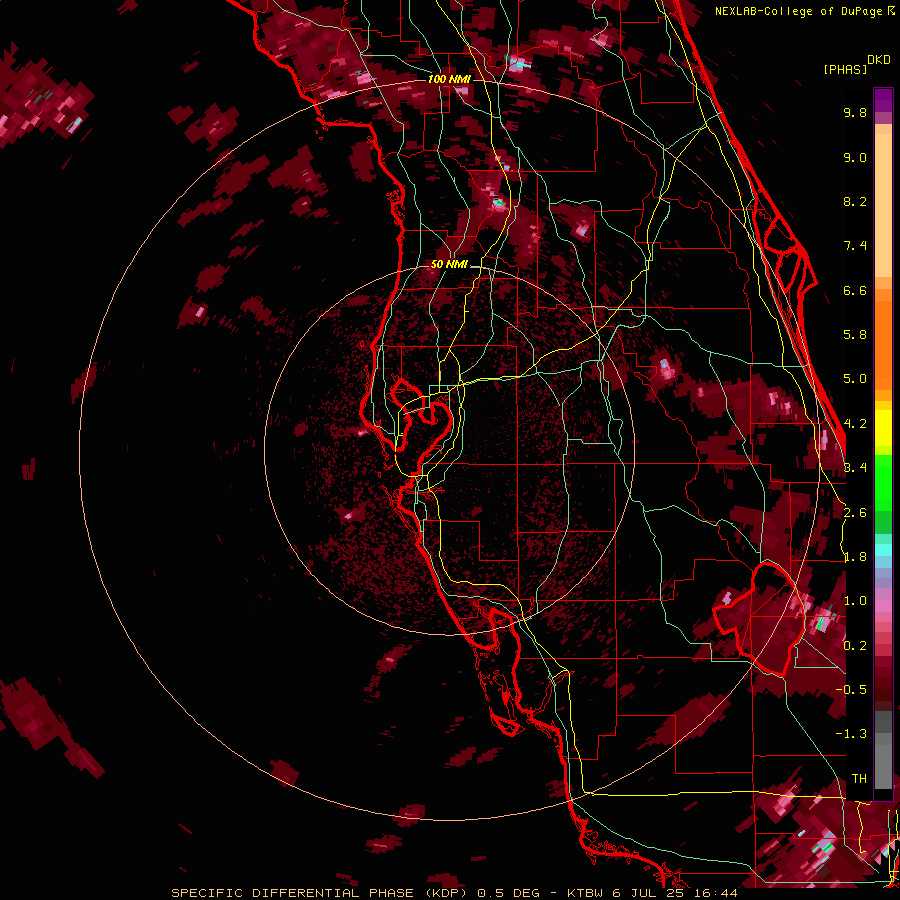
Task: Click the 6 JUL 25 date text
Action: click(650, 893)
